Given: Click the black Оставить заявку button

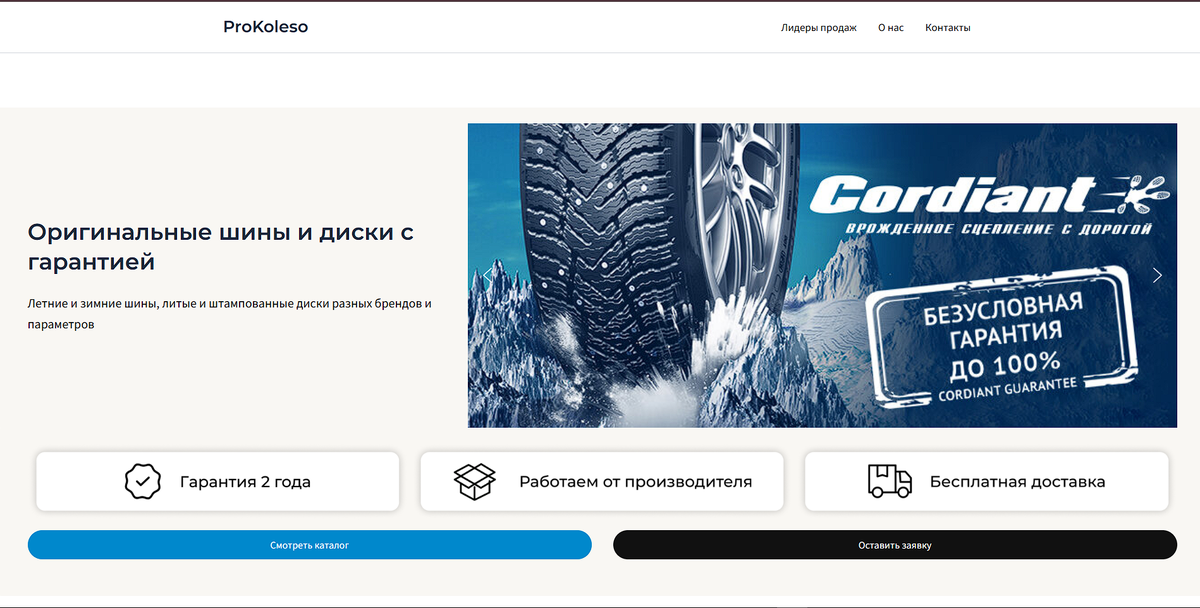Looking at the screenshot, I should (x=895, y=545).
